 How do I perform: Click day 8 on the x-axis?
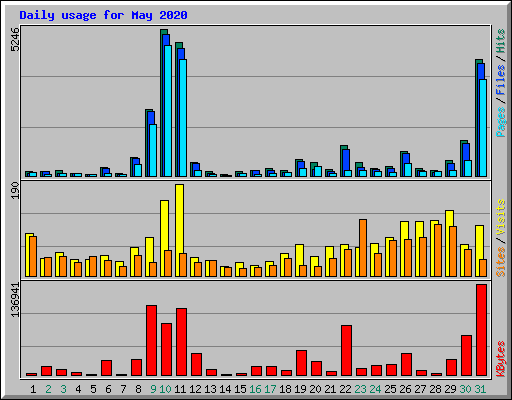tap(138, 389)
